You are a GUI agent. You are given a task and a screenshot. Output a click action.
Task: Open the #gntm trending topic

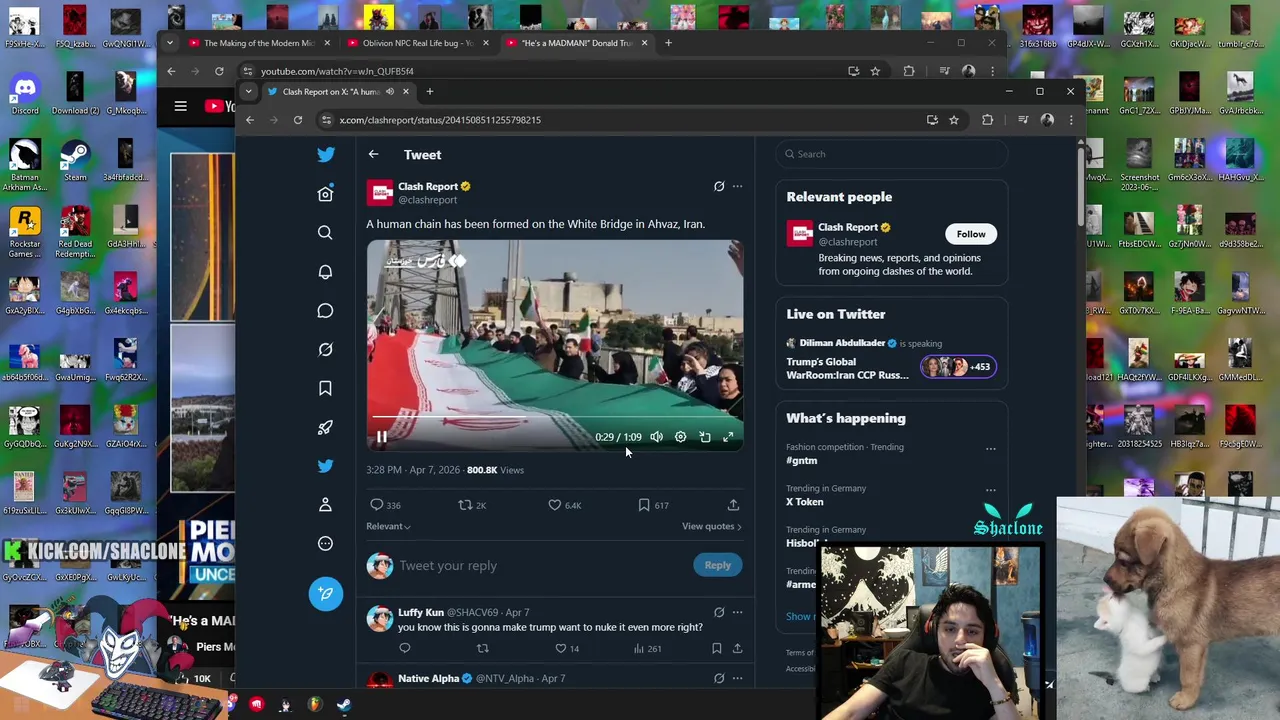coord(801,461)
